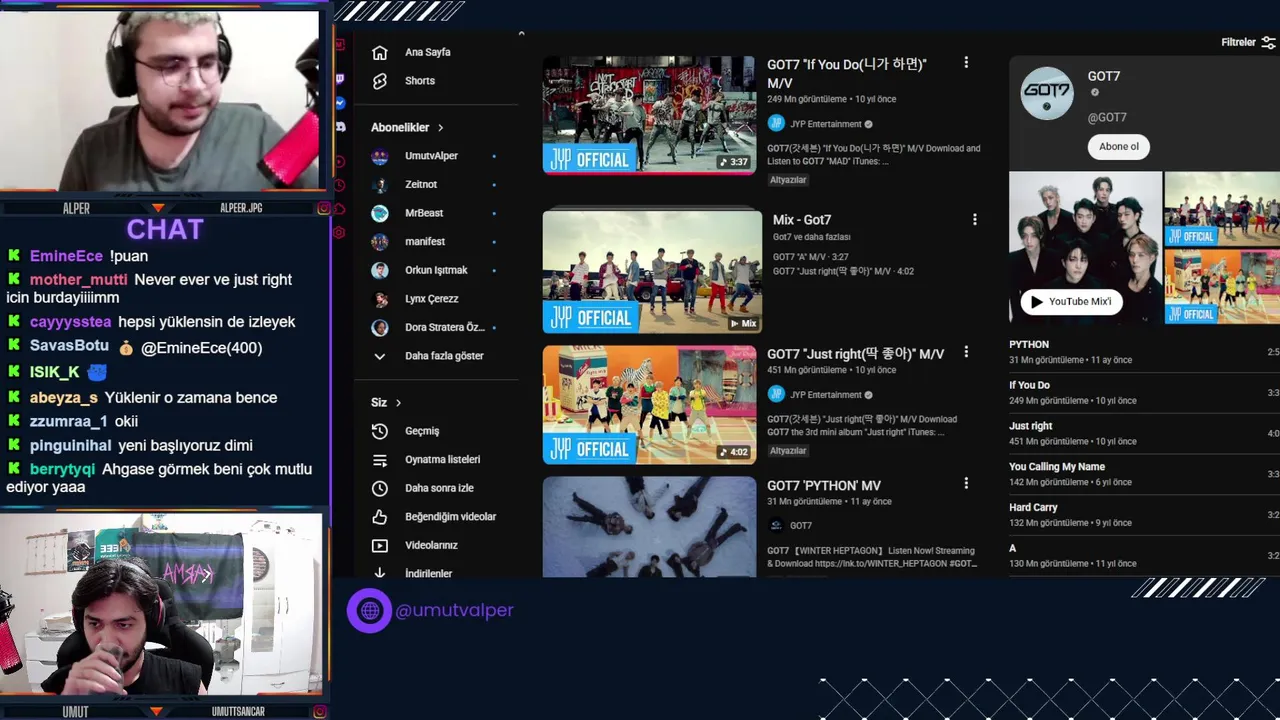Image resolution: width=1280 pixels, height=720 pixels.
Task: Open GOT7 round profile picture in channel card
Action: click(1047, 94)
